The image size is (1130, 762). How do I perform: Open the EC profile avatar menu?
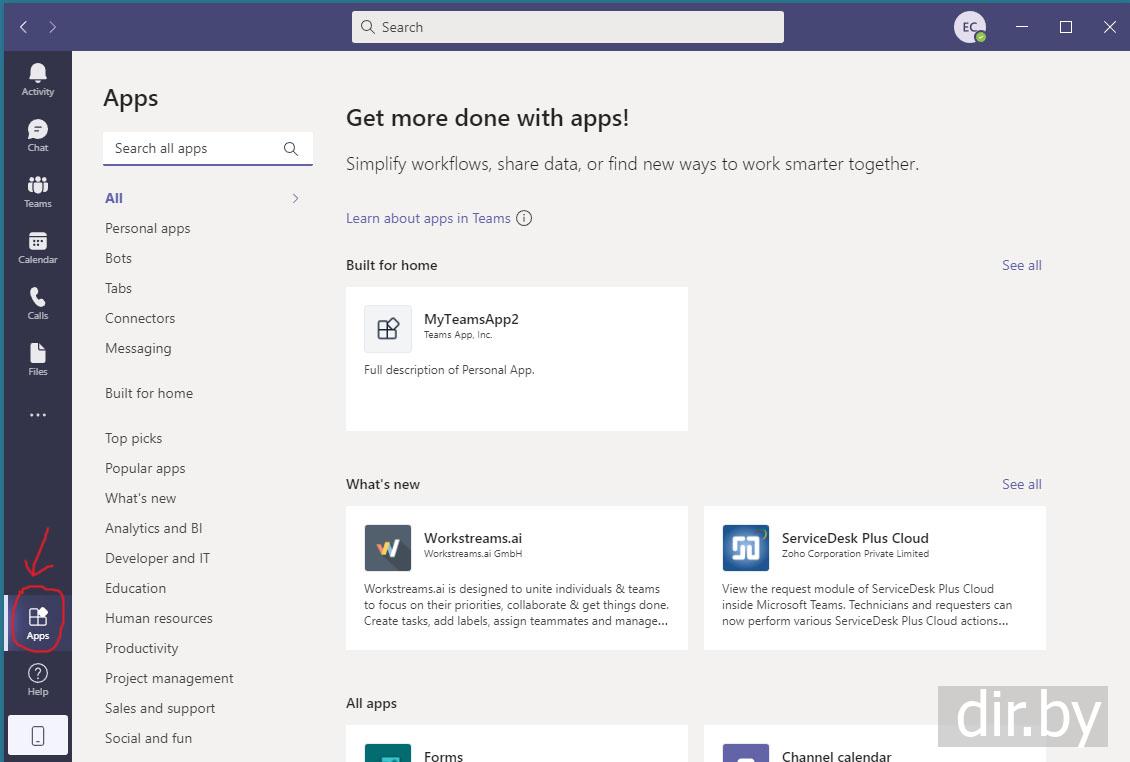click(x=969, y=27)
